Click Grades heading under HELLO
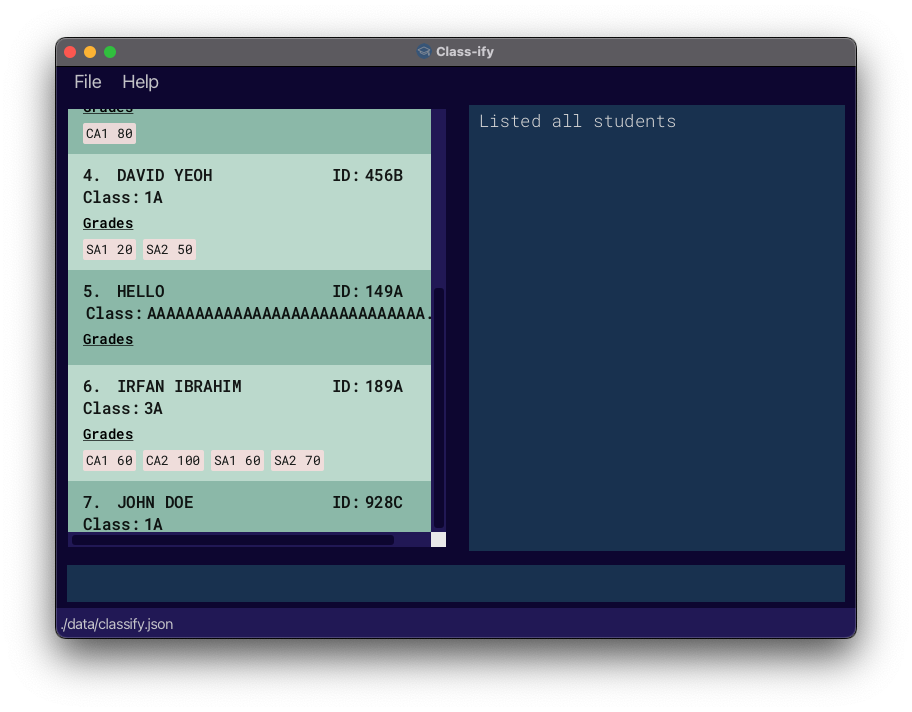 (x=108, y=339)
